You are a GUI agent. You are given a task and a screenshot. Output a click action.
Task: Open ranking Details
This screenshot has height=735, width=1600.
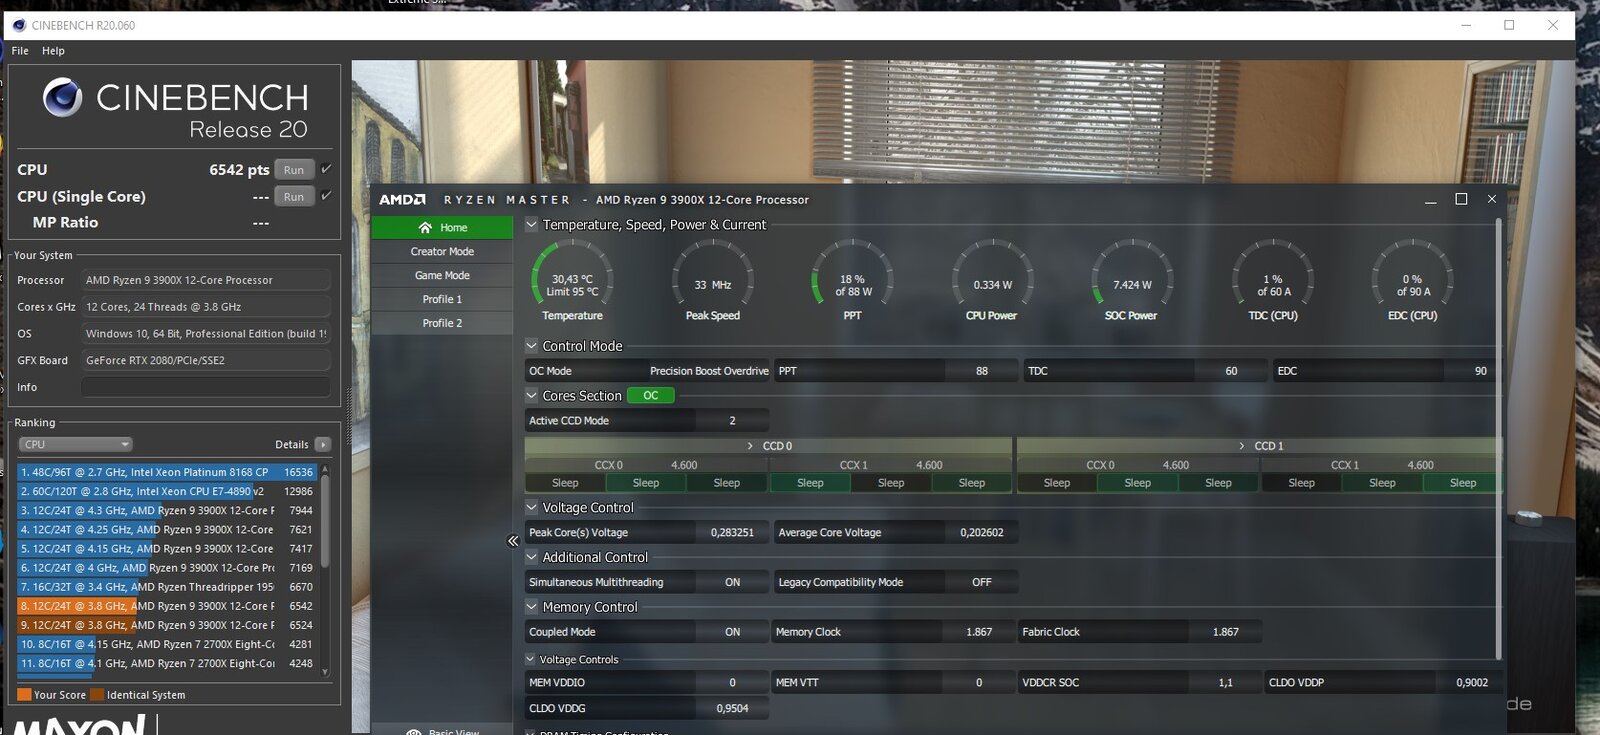(x=292, y=445)
